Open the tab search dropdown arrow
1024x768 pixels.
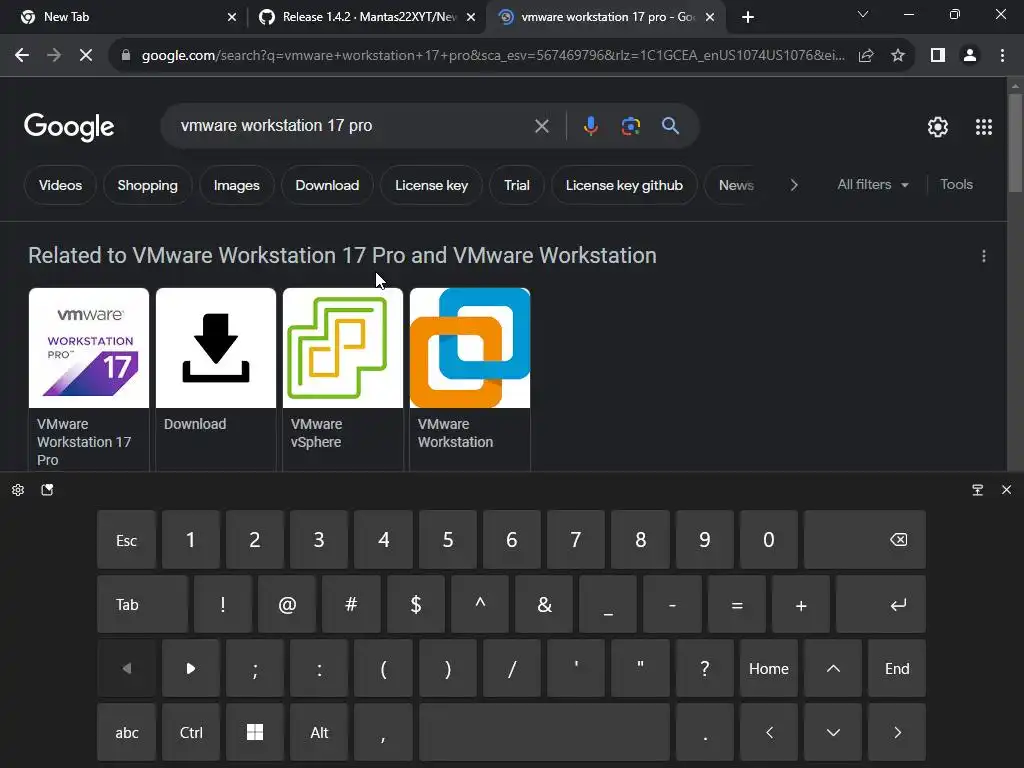pyautogui.click(x=863, y=14)
